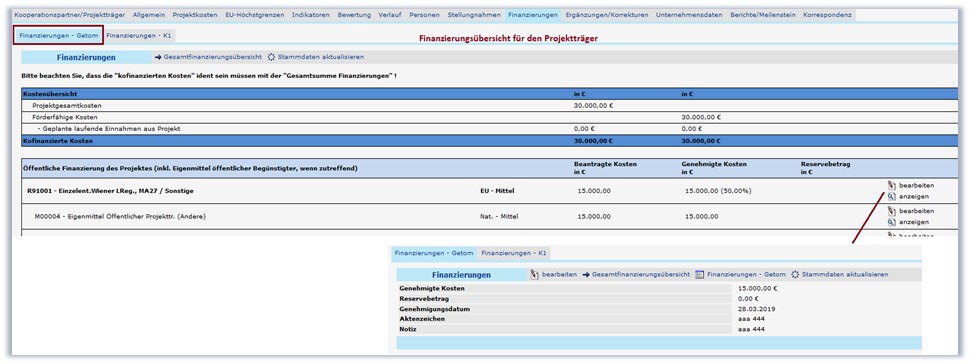Click the pencil edit icon in the M00004 row
Image resolution: width=970 pixels, height=364 pixels.
pyautogui.click(x=891, y=211)
